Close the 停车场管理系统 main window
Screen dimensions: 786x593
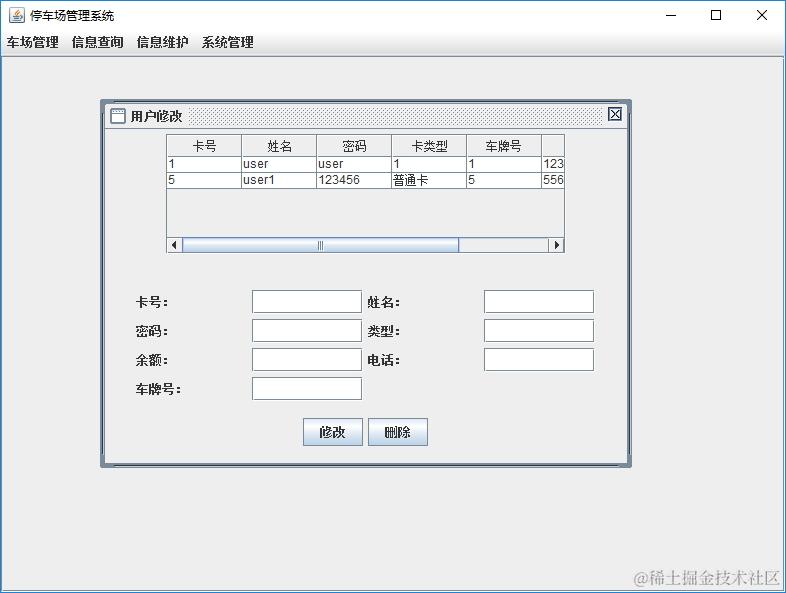pyautogui.click(x=762, y=16)
